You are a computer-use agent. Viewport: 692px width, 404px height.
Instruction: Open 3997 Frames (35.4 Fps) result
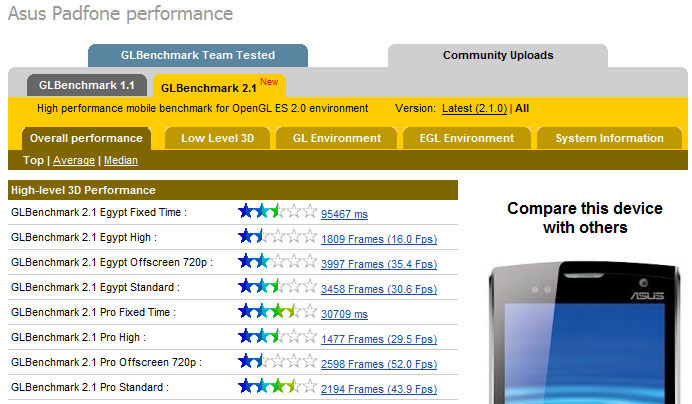[379, 264]
